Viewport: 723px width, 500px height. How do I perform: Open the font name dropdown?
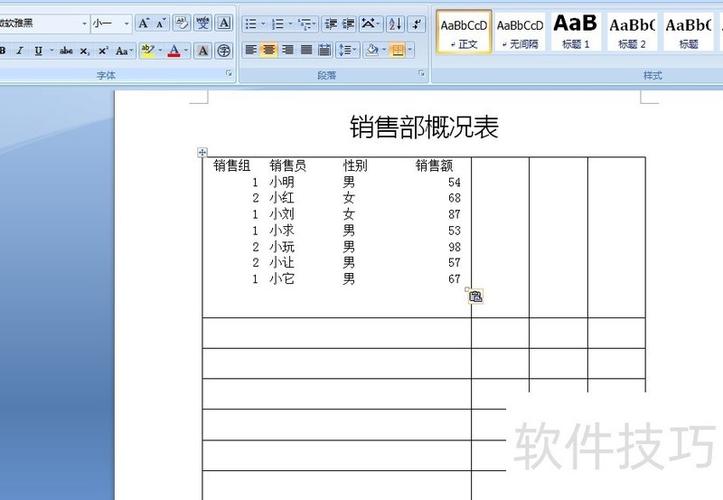pyautogui.click(x=84, y=23)
